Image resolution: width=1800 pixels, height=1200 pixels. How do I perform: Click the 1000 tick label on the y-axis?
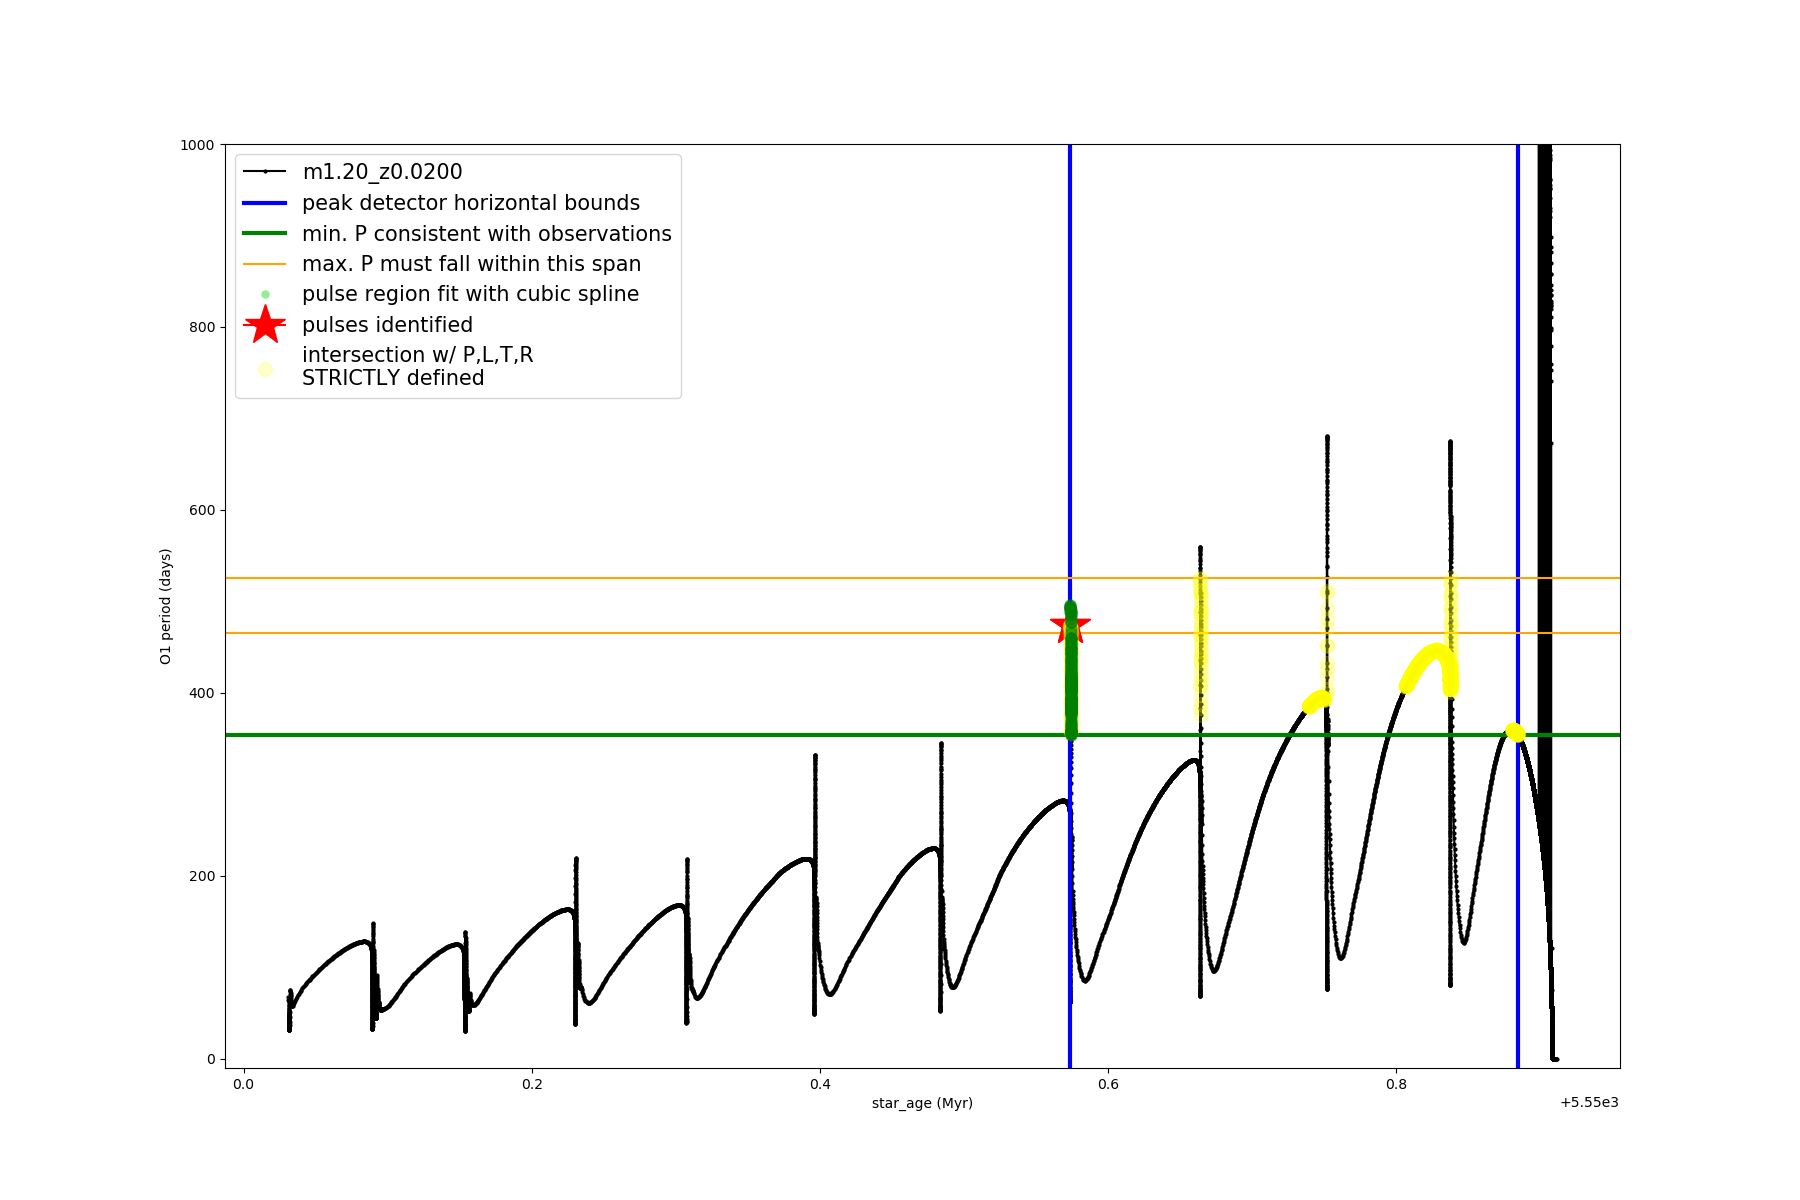point(197,145)
